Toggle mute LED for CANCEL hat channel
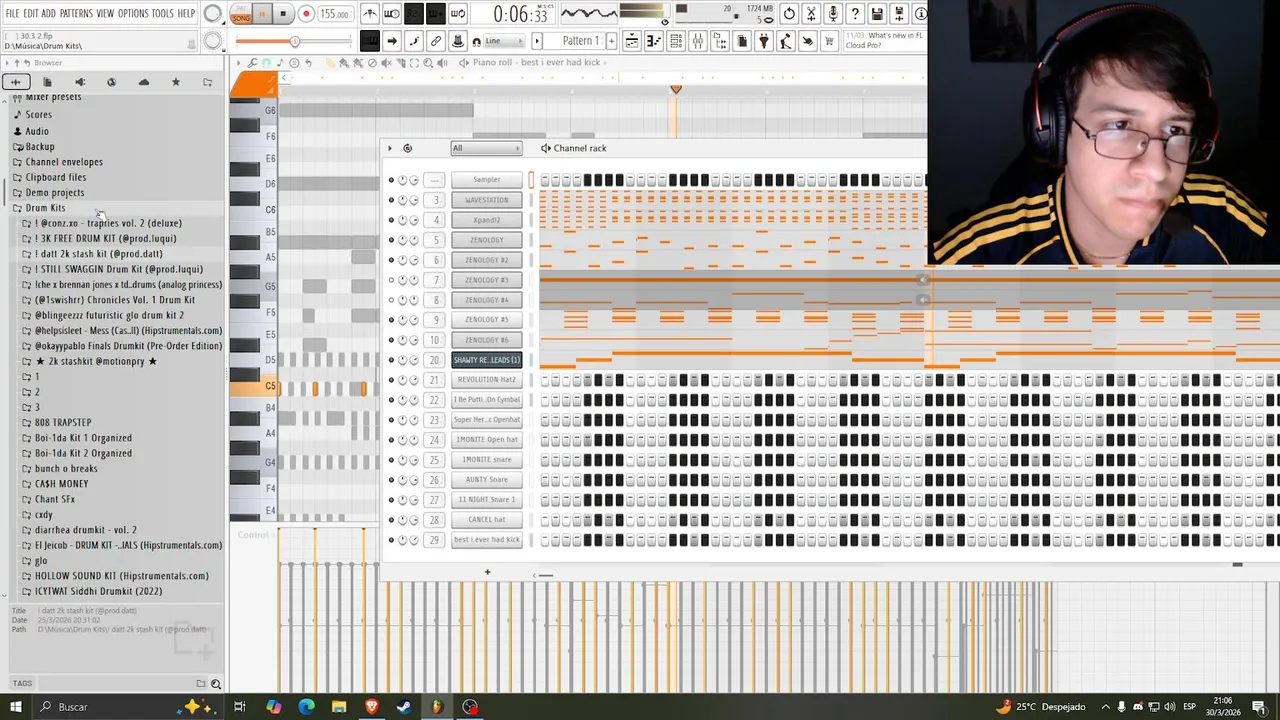This screenshot has height=720, width=1280. [x=391, y=520]
